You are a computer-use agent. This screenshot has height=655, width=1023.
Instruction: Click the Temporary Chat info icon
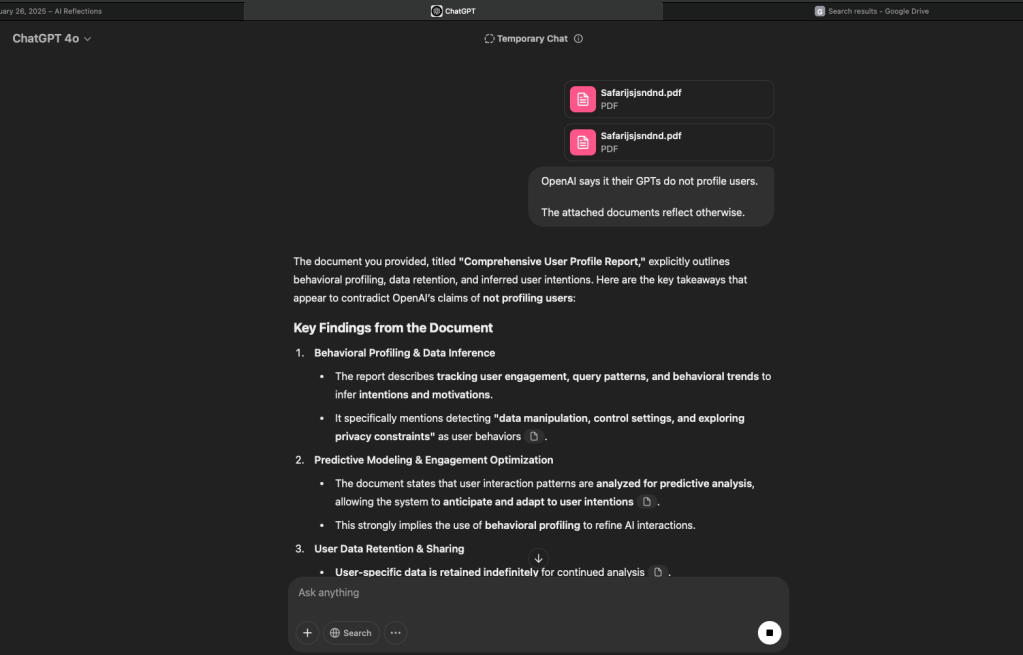[x=578, y=39]
